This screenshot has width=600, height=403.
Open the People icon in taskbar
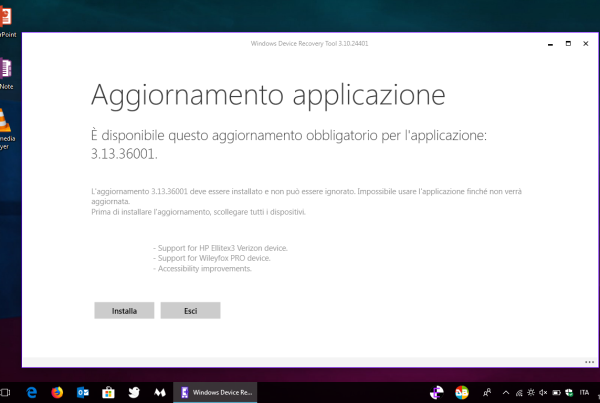tap(486, 392)
